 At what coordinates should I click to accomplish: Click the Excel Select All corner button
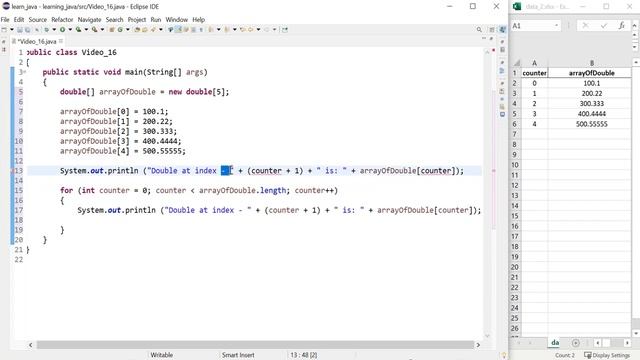click(516, 63)
